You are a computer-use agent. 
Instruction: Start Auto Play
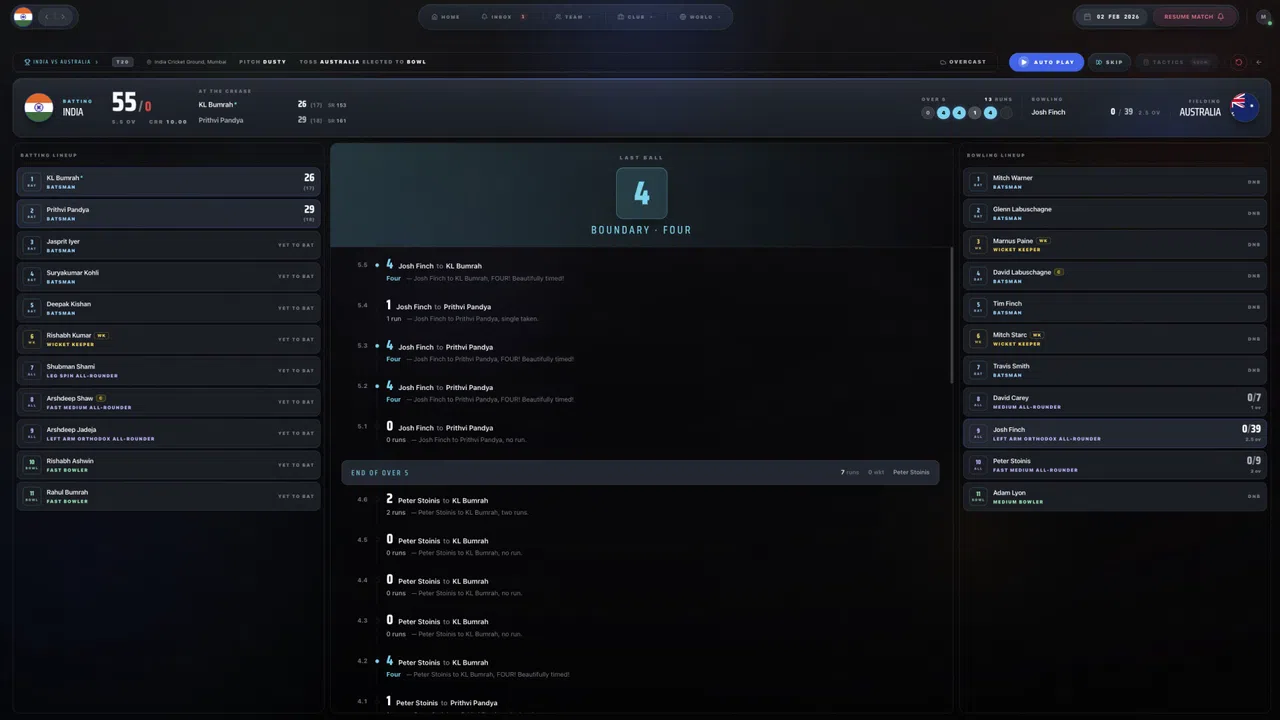(1046, 62)
